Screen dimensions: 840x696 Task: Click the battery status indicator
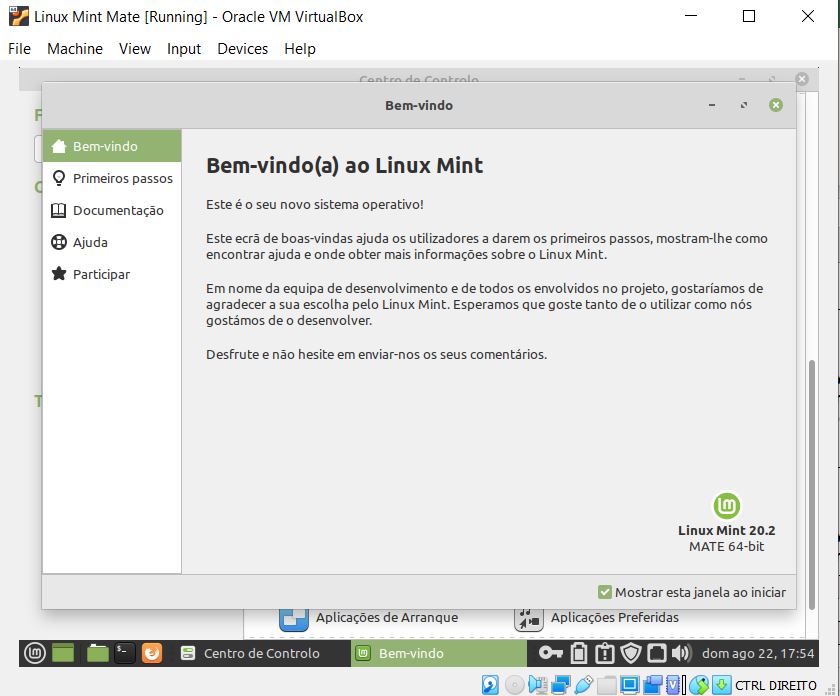click(x=578, y=653)
